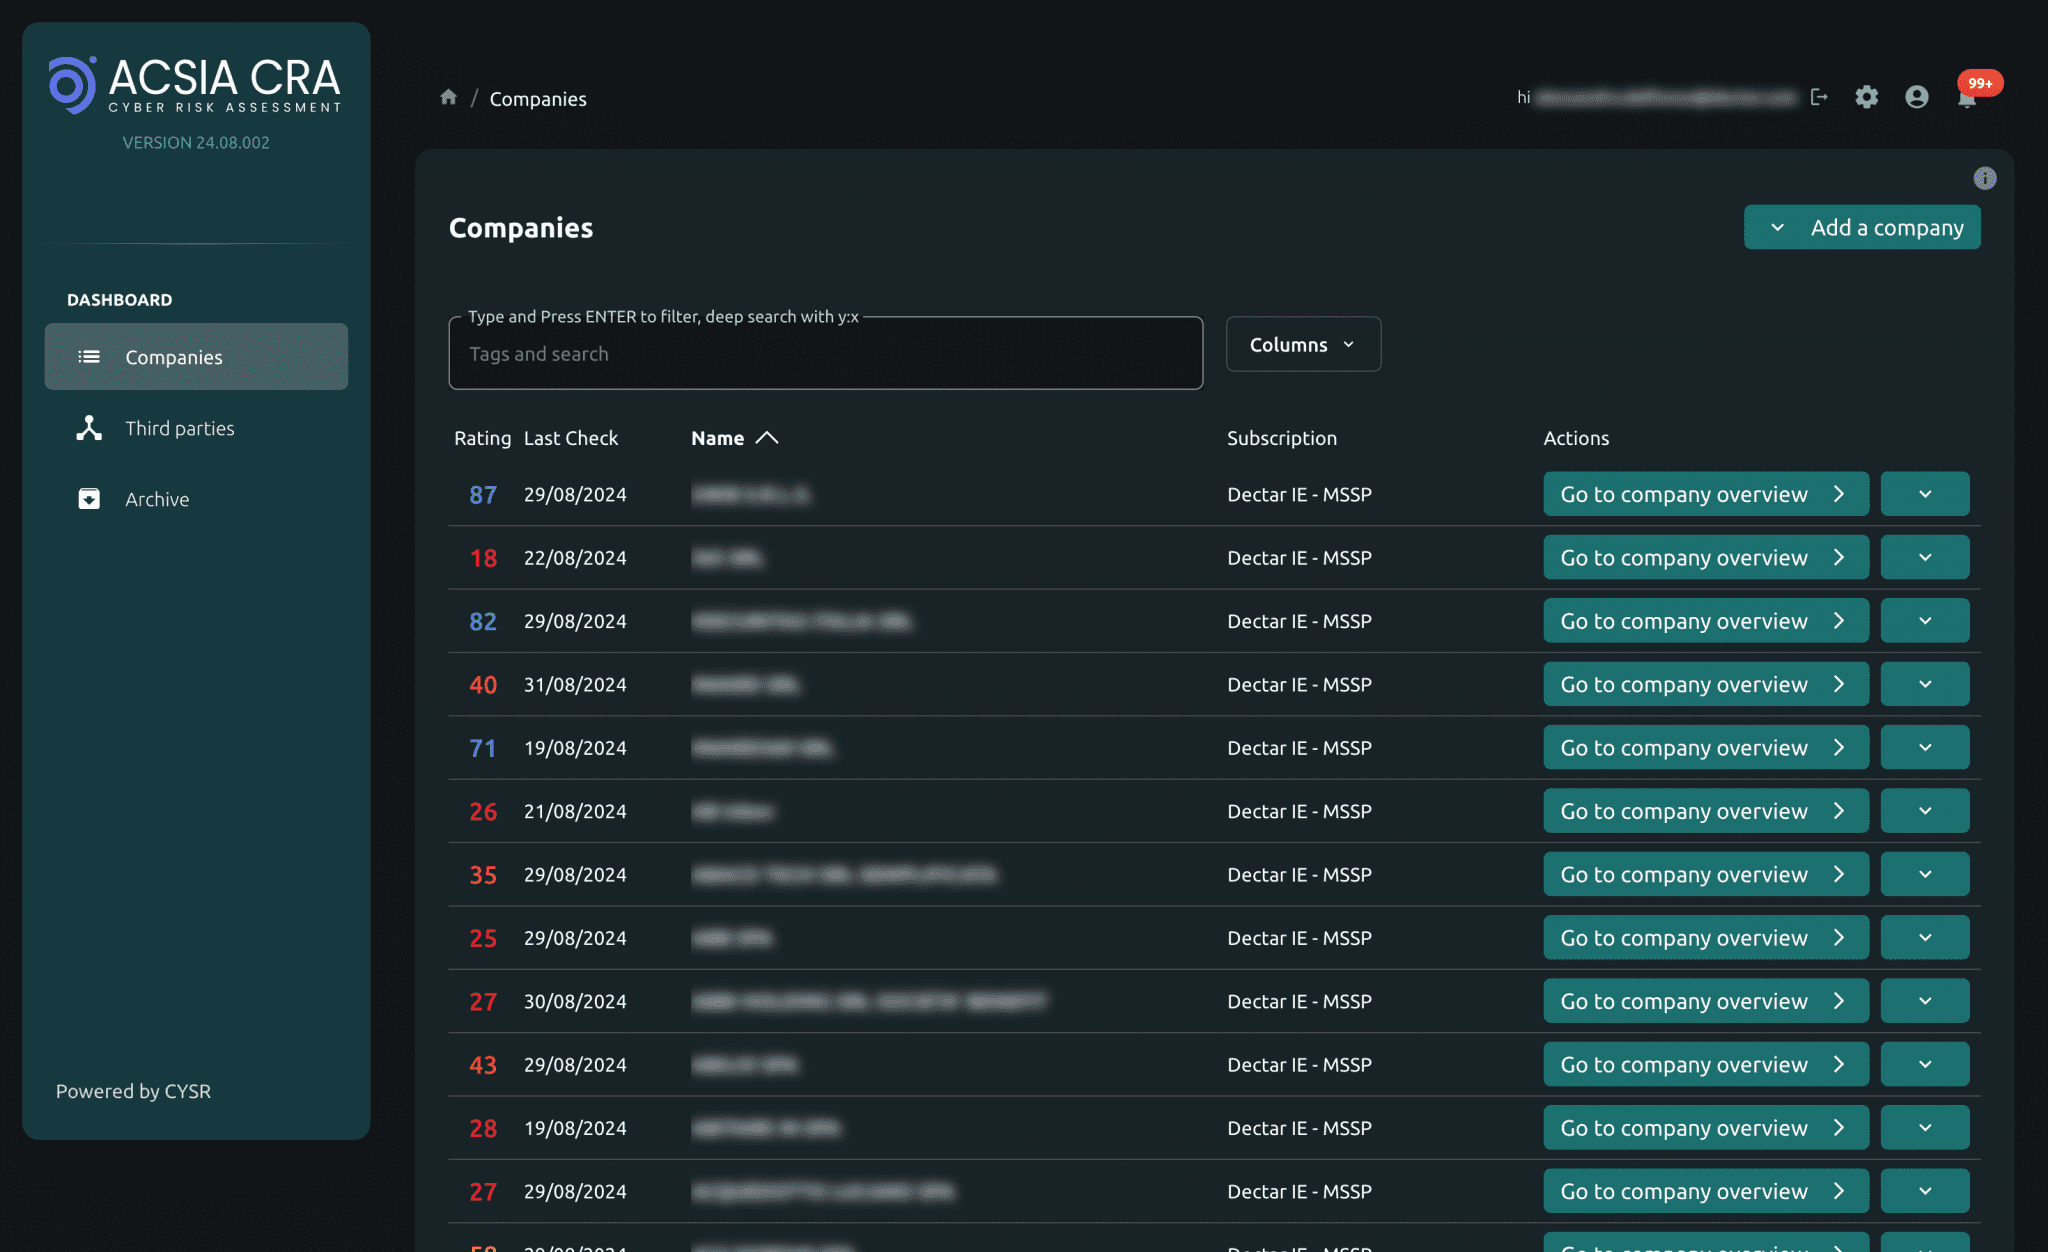
Task: Expand the Add a company dropdown
Action: point(1776,227)
